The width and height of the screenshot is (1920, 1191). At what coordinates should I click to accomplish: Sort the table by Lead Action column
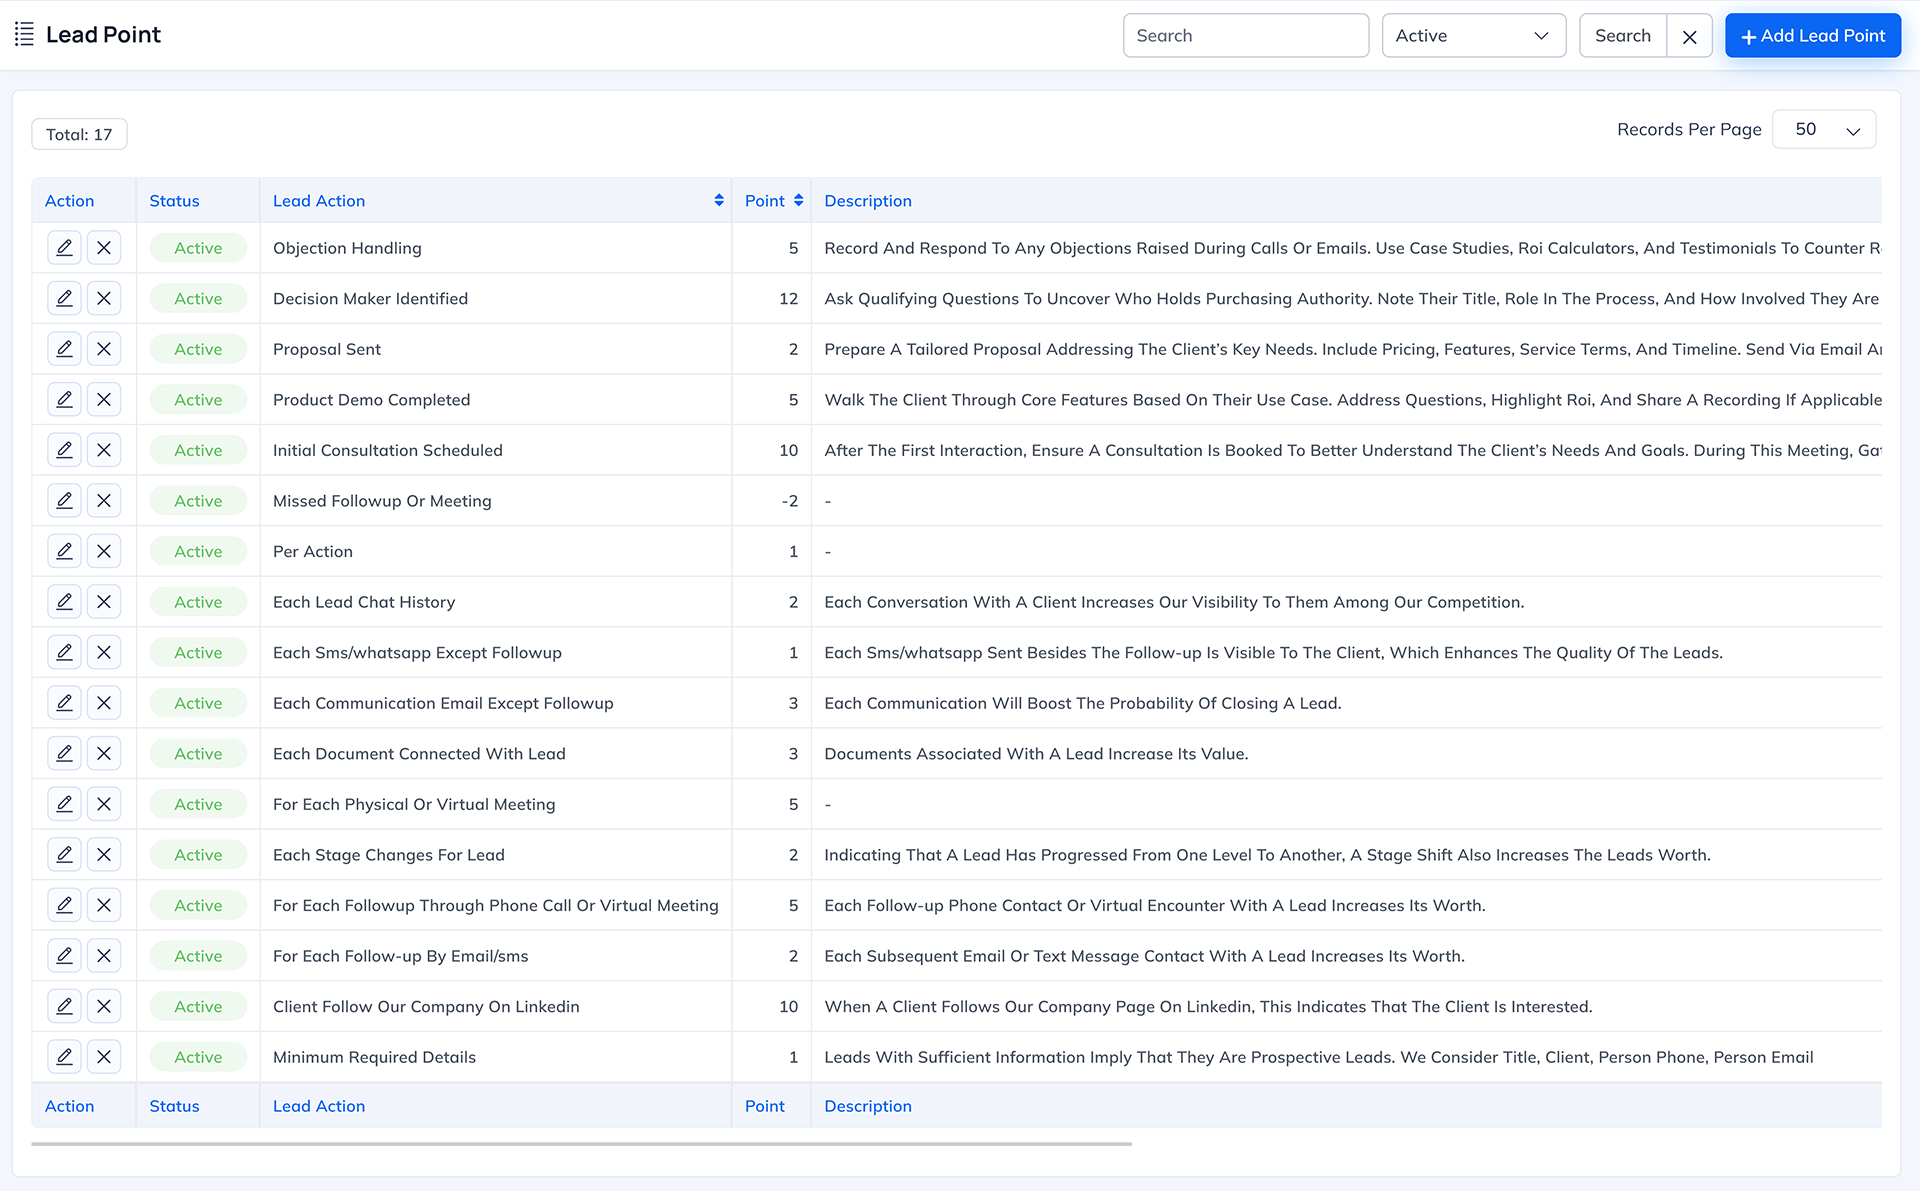[x=718, y=201]
